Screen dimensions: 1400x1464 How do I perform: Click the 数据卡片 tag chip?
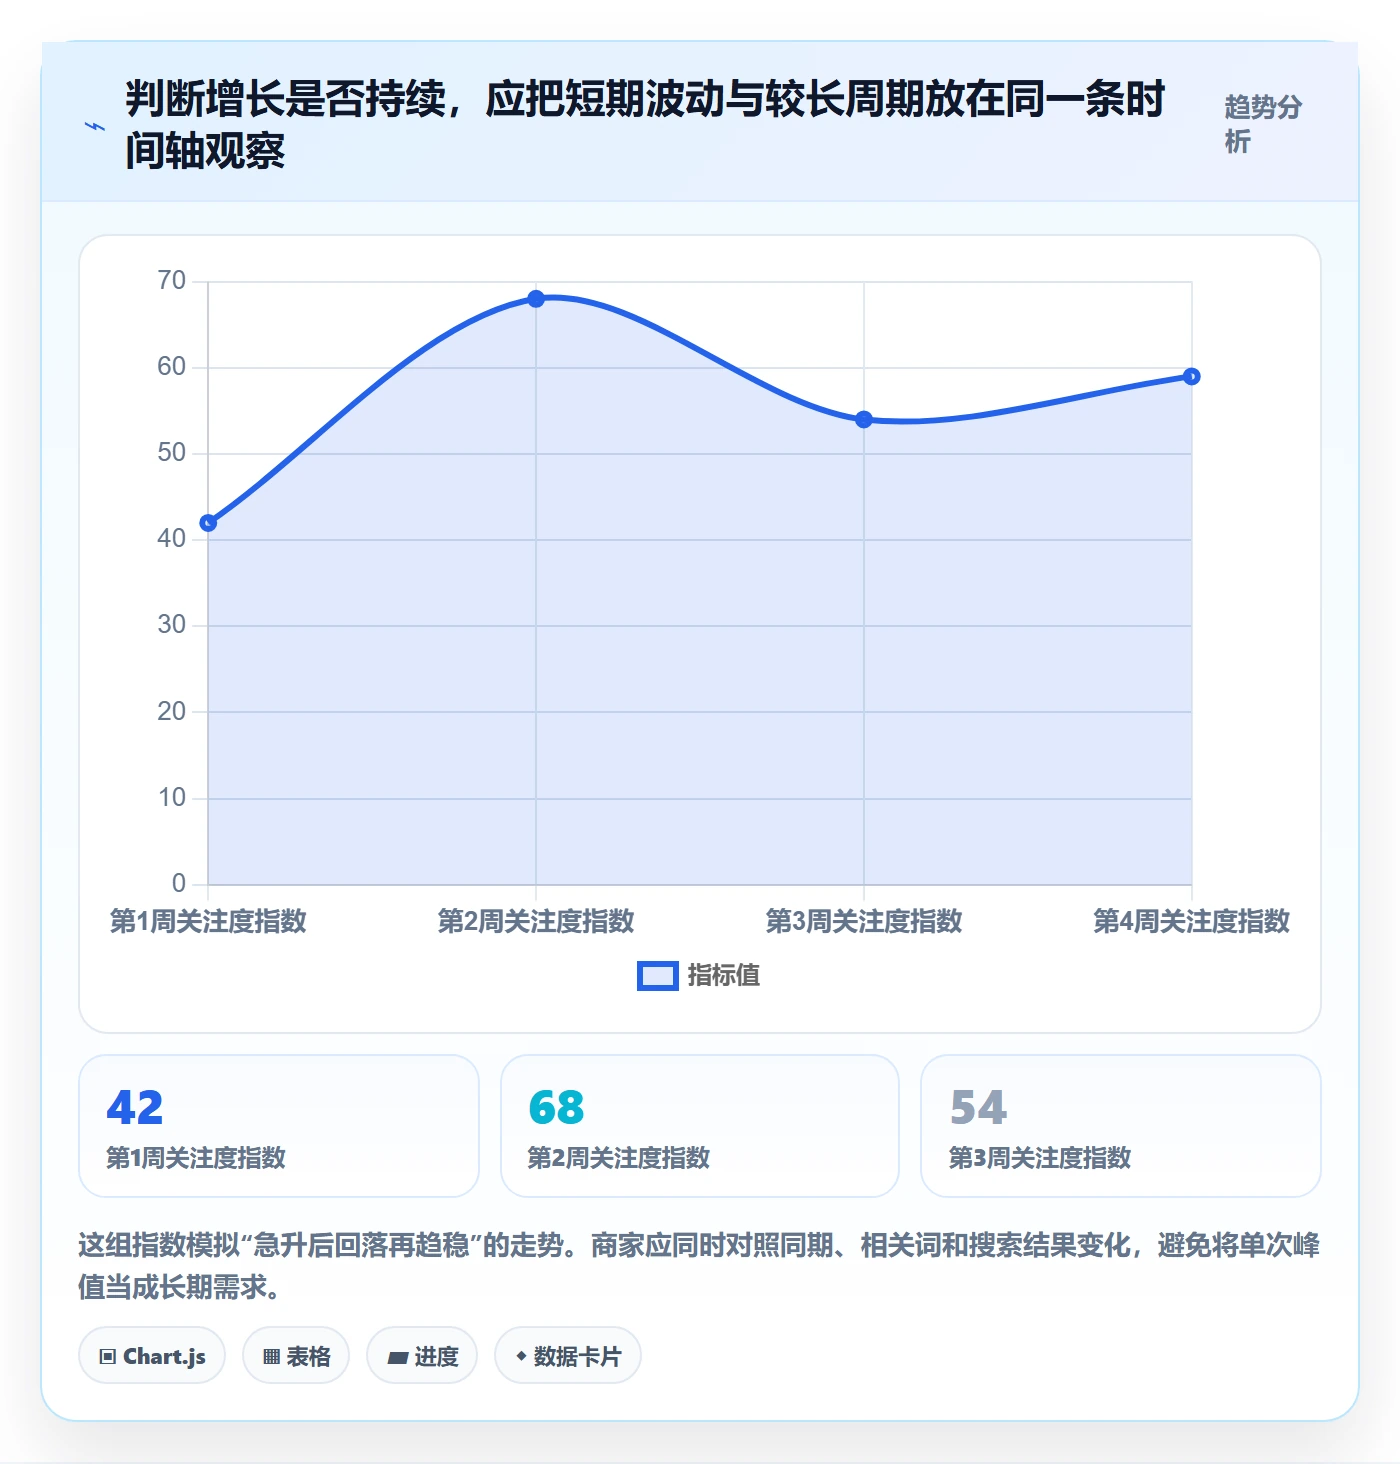pos(568,1356)
